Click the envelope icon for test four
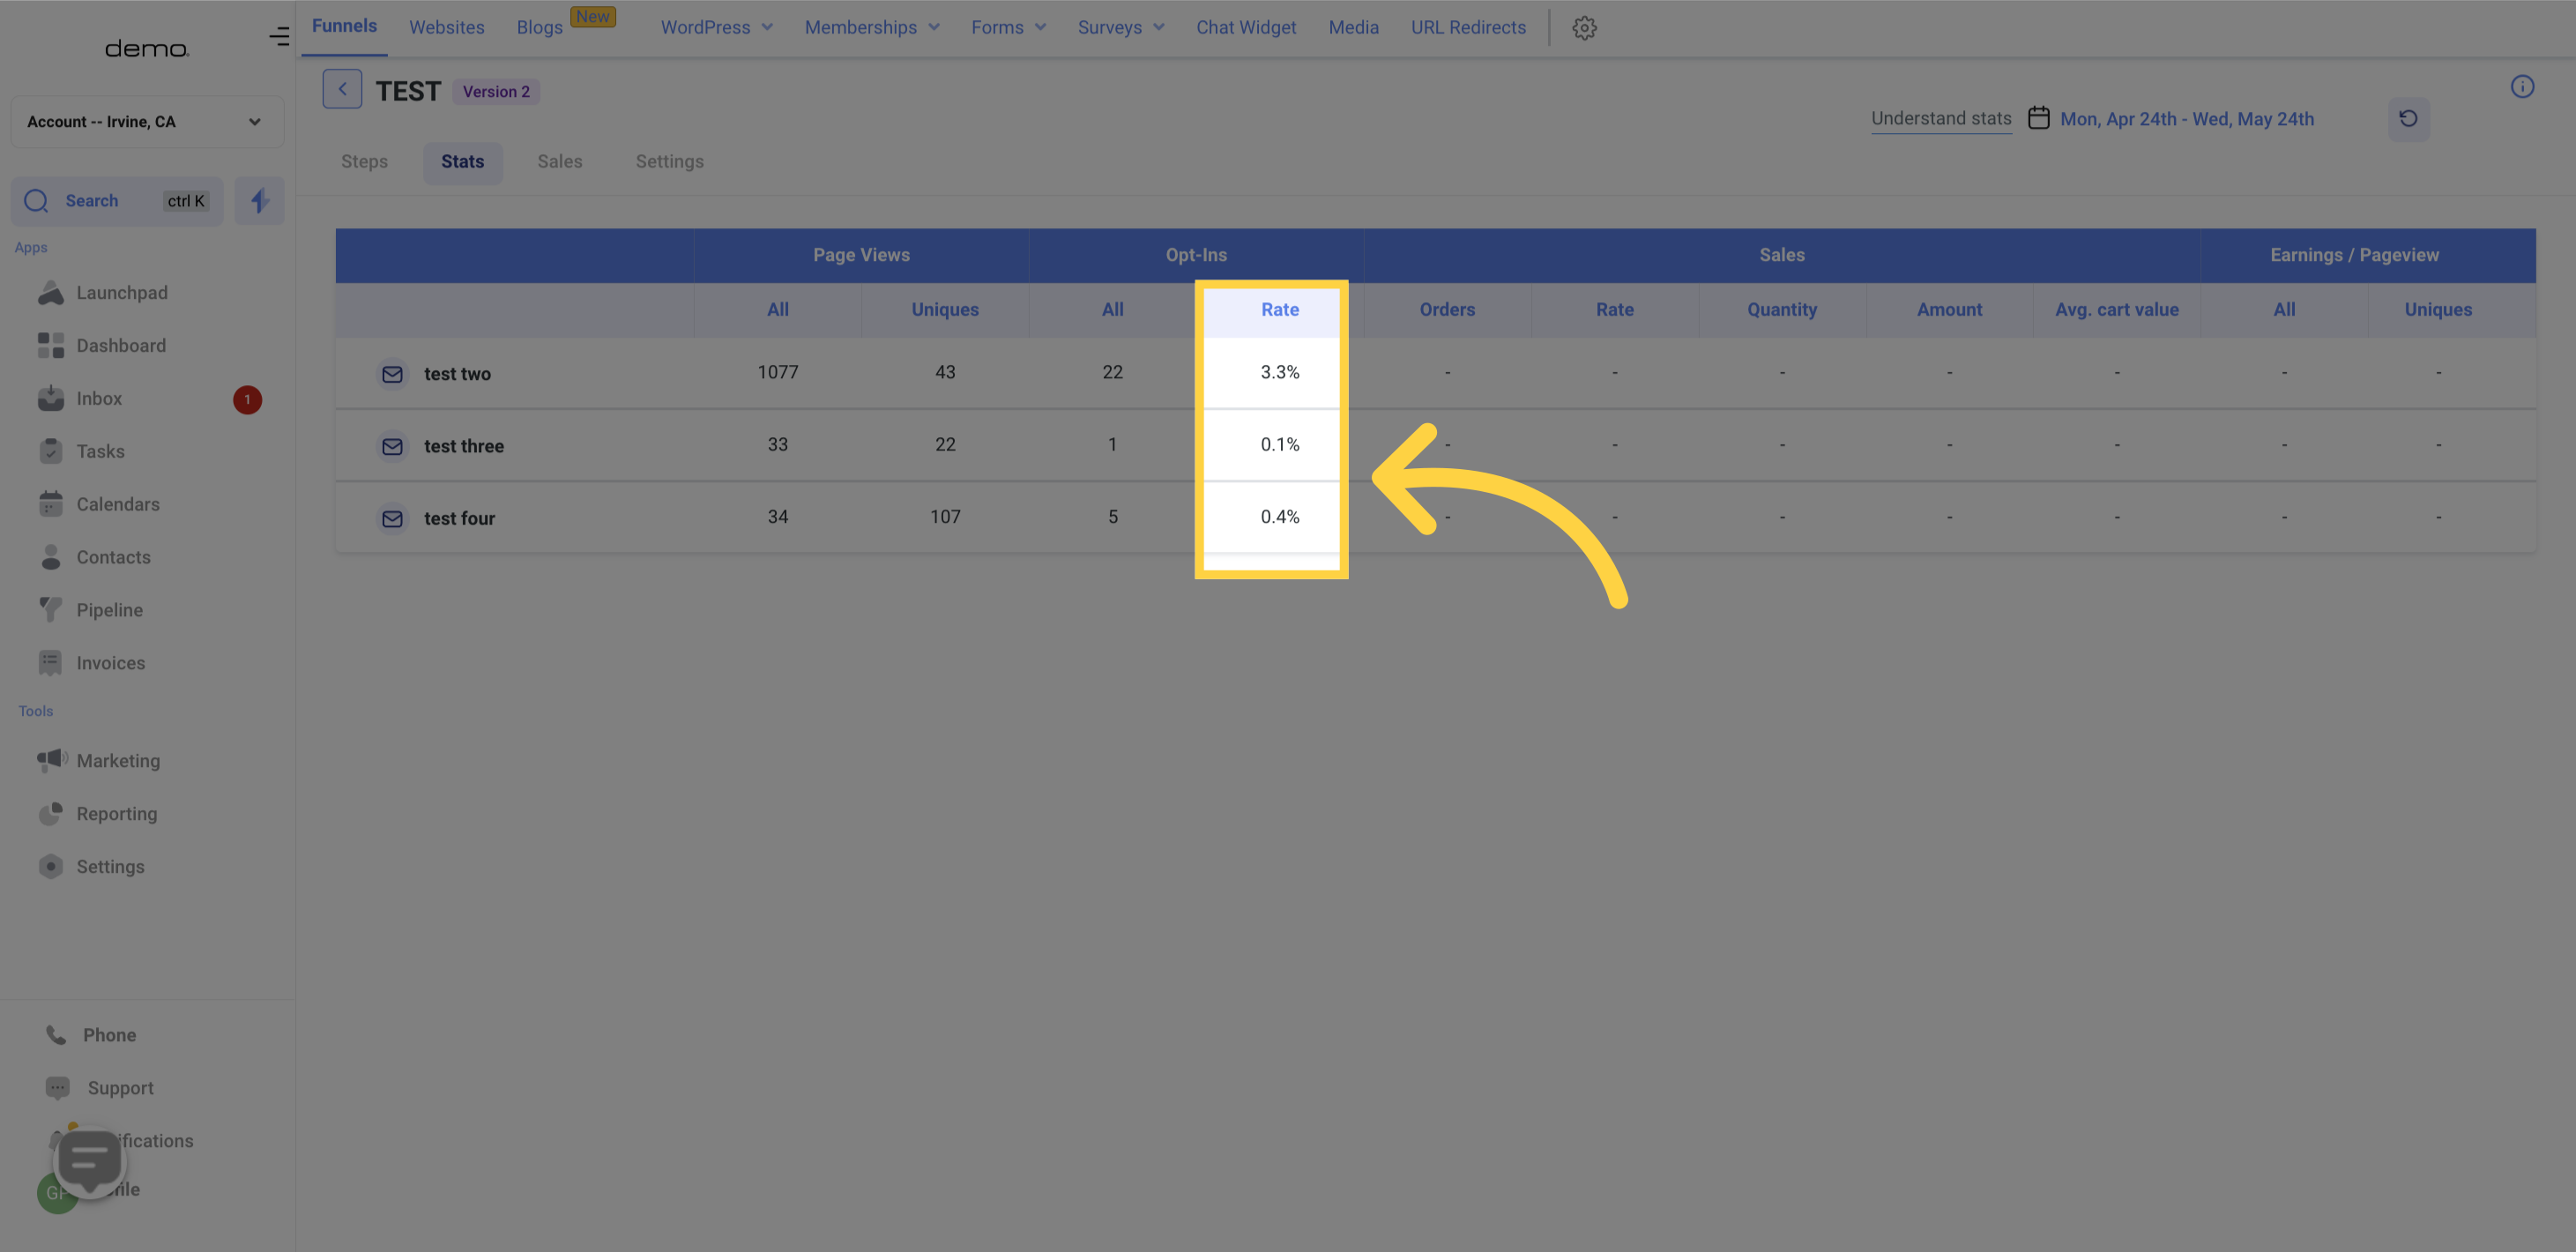This screenshot has height=1252, width=2576. 393,518
